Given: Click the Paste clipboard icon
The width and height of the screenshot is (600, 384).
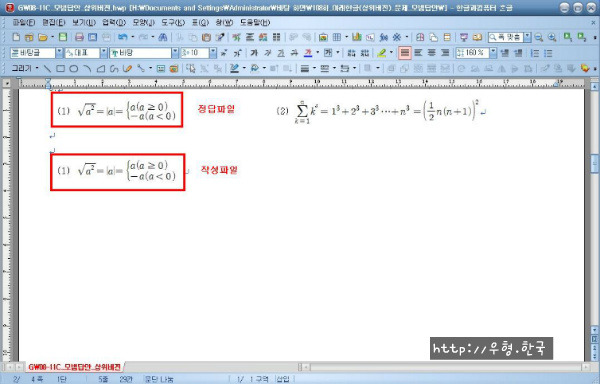Looking at the screenshot, I should tap(206, 37).
